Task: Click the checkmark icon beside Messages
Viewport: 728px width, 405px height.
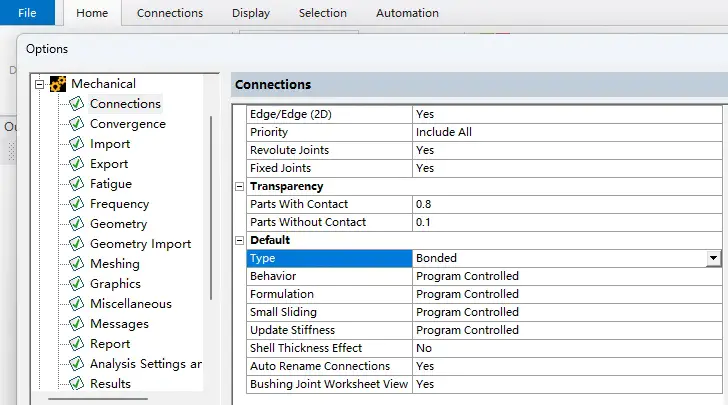Action: click(x=77, y=323)
